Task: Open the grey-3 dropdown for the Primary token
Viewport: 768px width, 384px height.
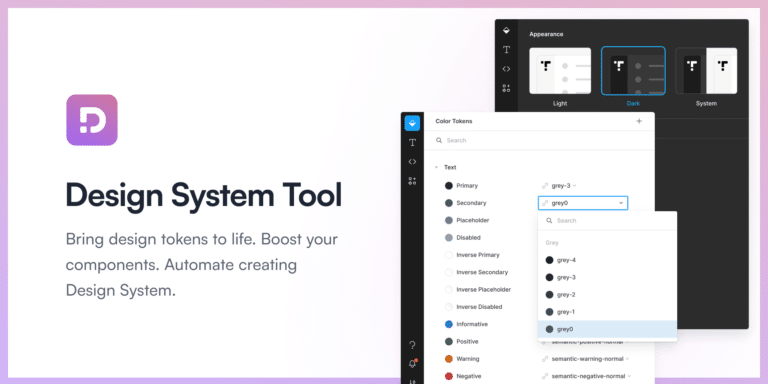Action: (575, 186)
